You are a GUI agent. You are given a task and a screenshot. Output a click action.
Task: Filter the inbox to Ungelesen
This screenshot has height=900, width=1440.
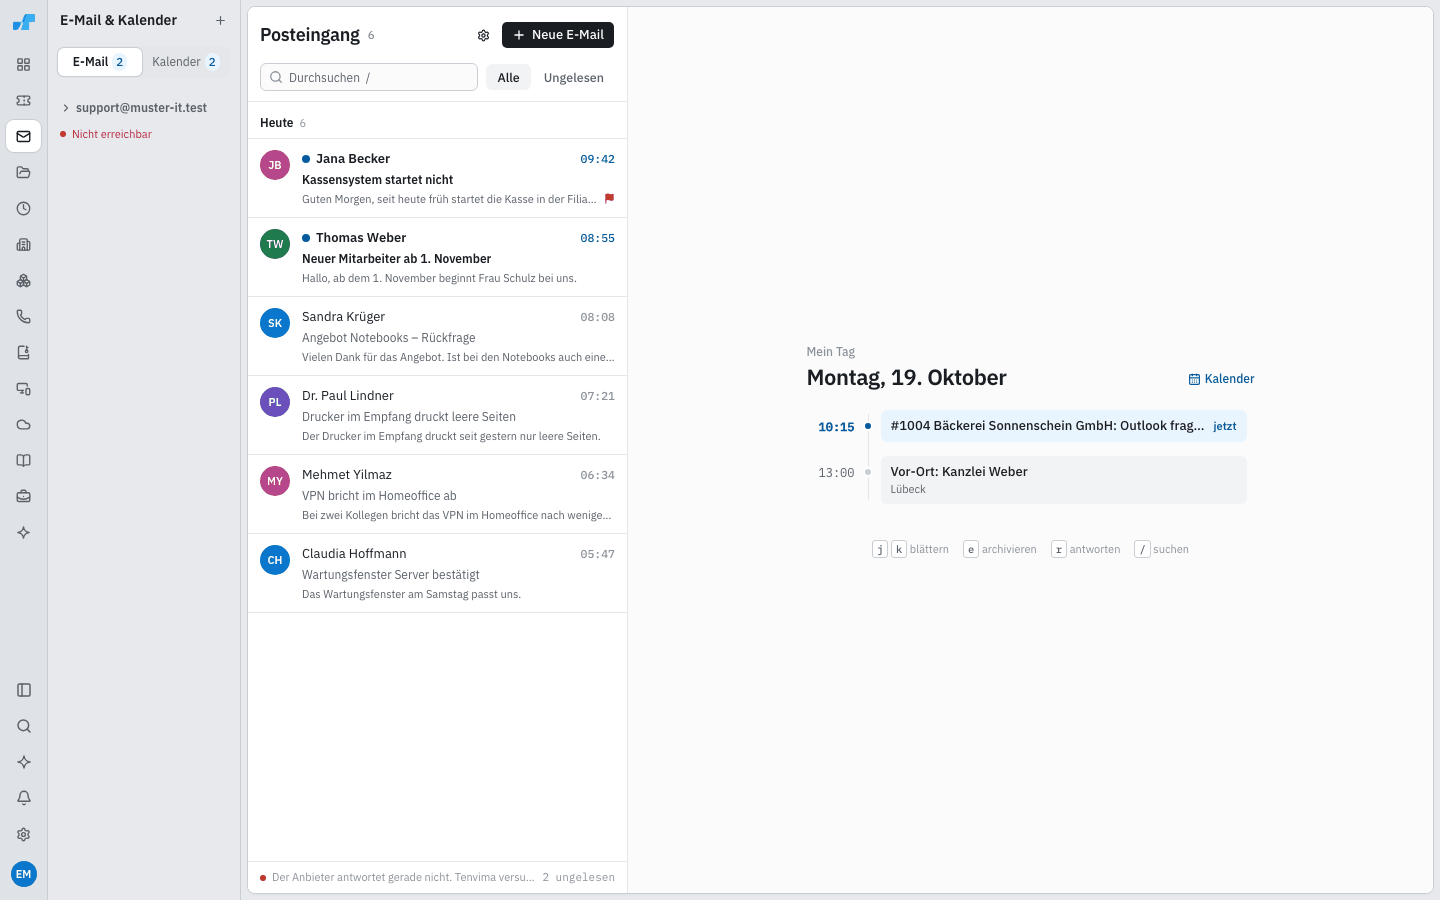pyautogui.click(x=574, y=78)
